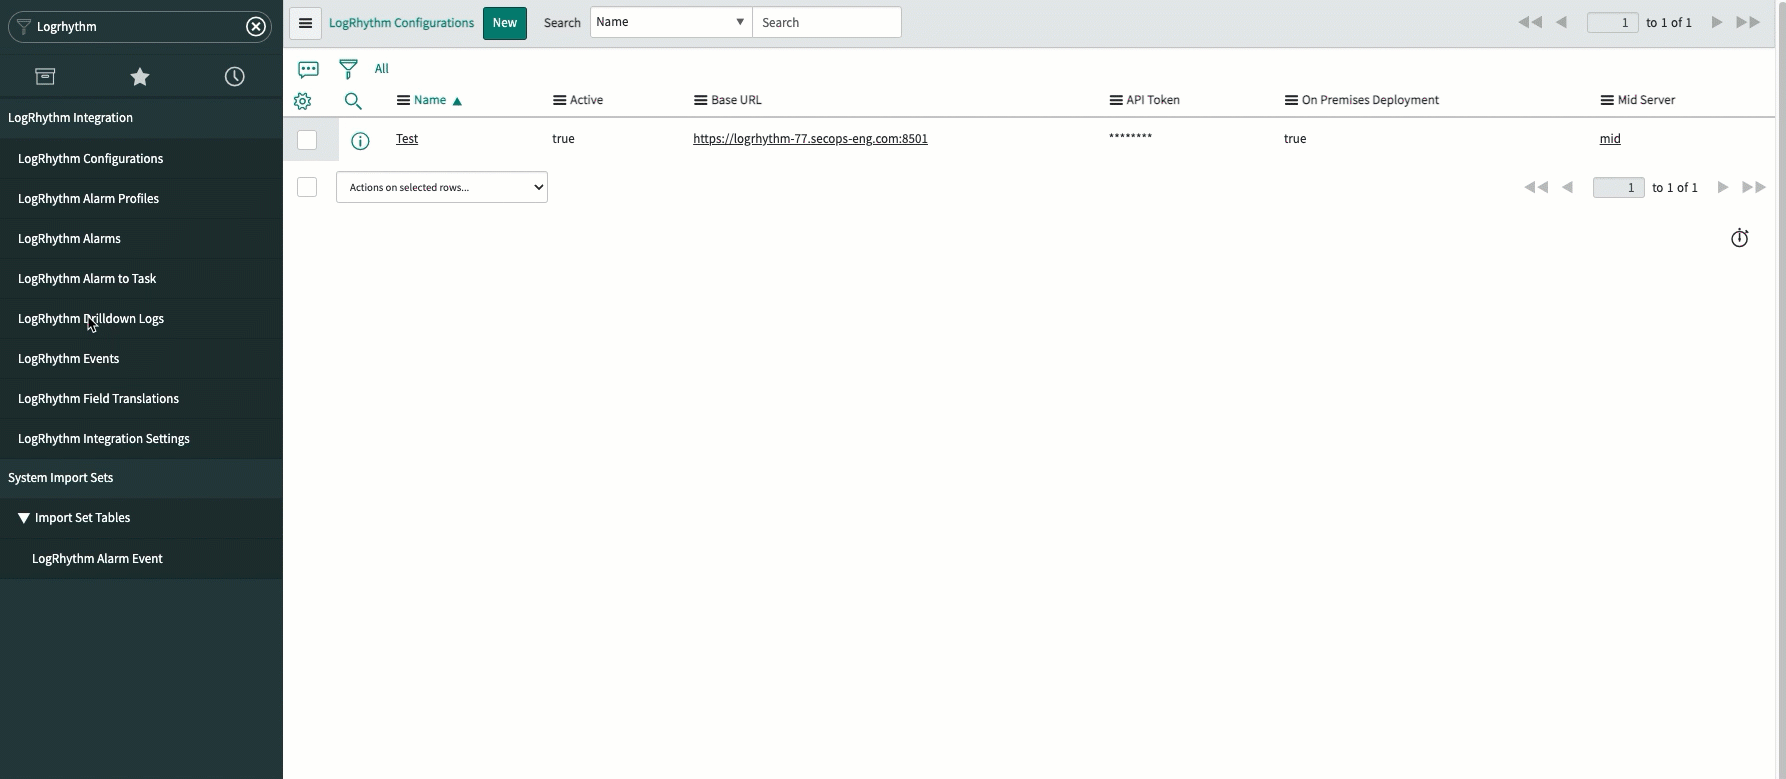
Task: Open the API Token column menu icon
Action: point(1116,100)
